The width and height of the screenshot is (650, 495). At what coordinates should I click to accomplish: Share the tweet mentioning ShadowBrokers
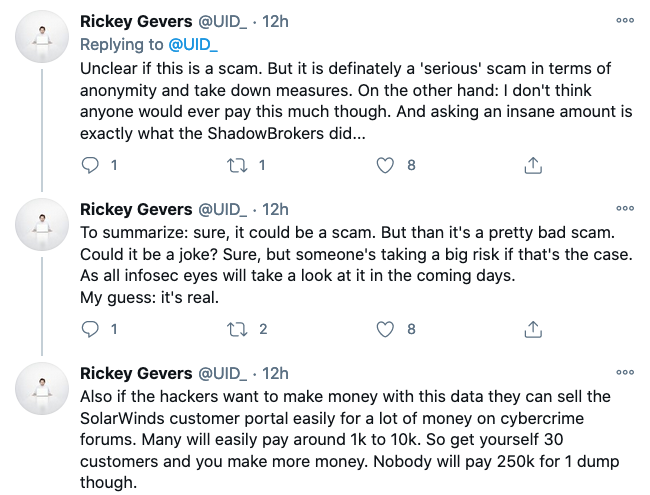(533, 165)
